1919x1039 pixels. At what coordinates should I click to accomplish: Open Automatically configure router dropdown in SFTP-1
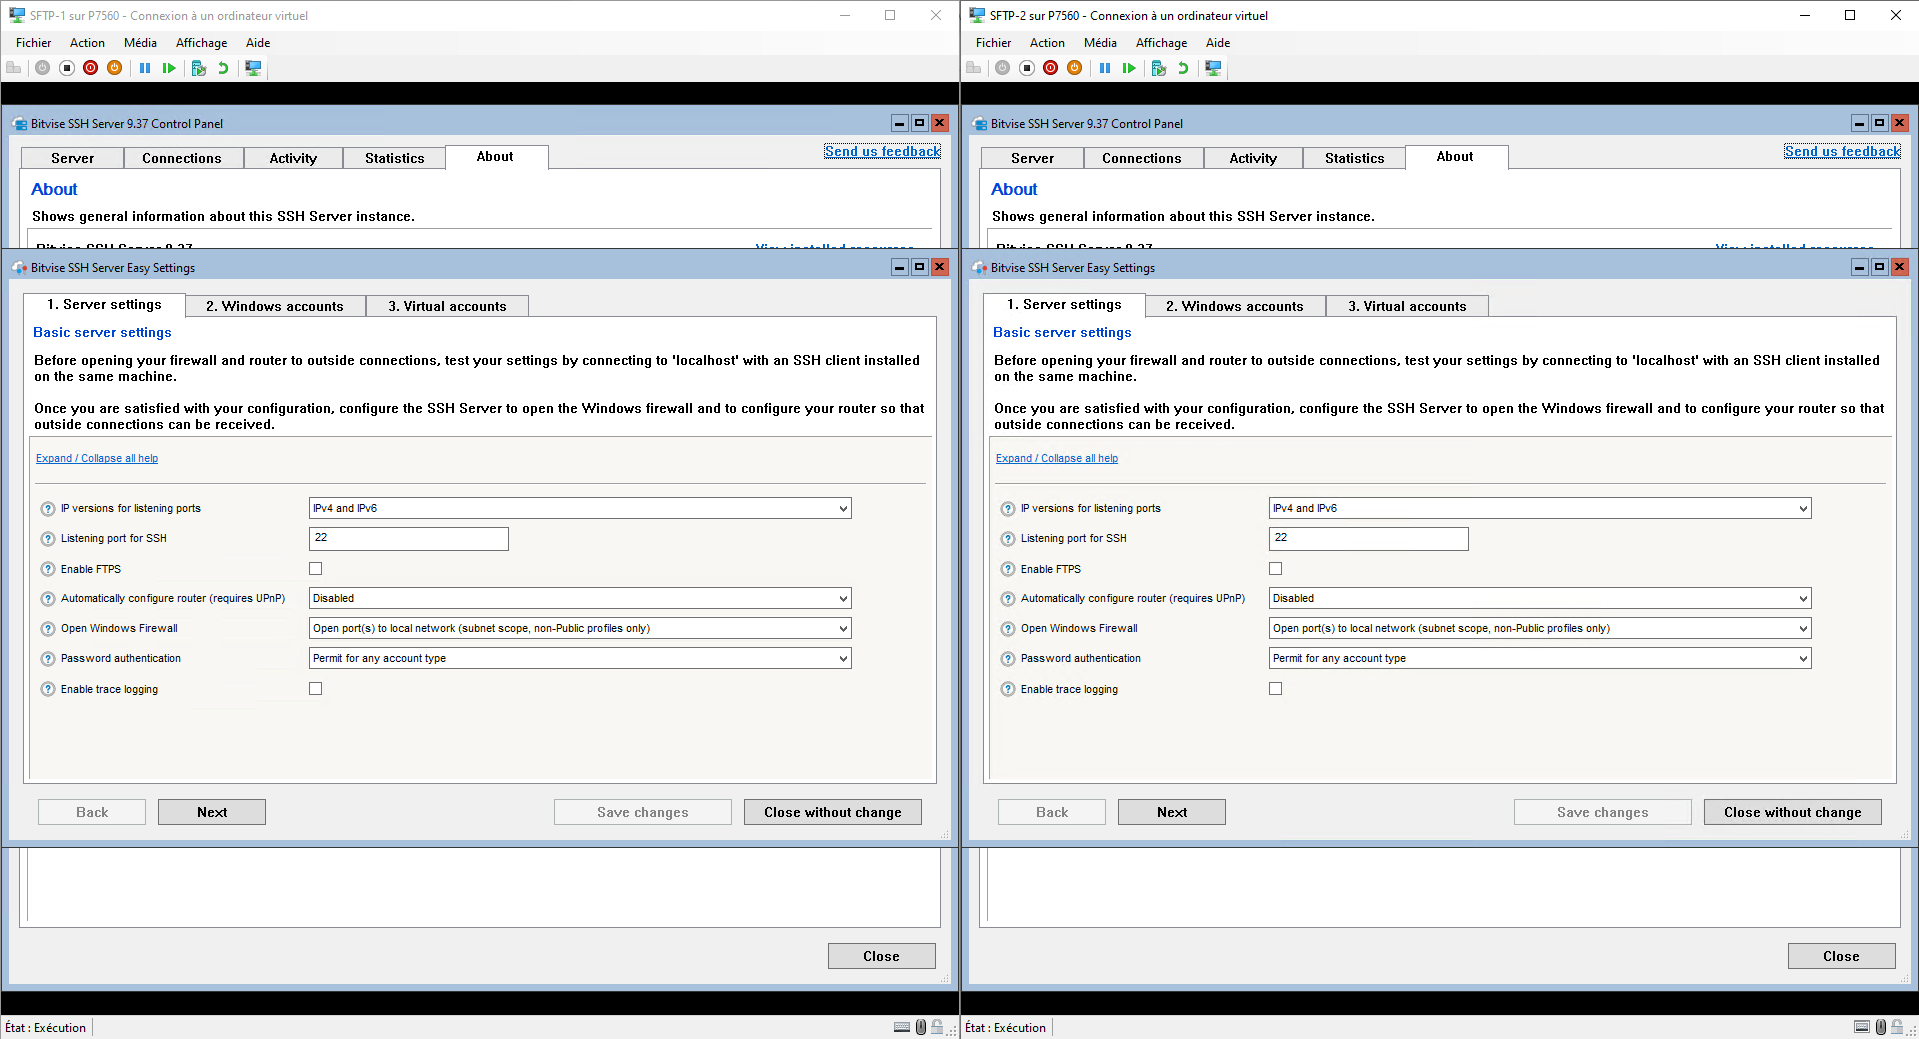[580, 598]
